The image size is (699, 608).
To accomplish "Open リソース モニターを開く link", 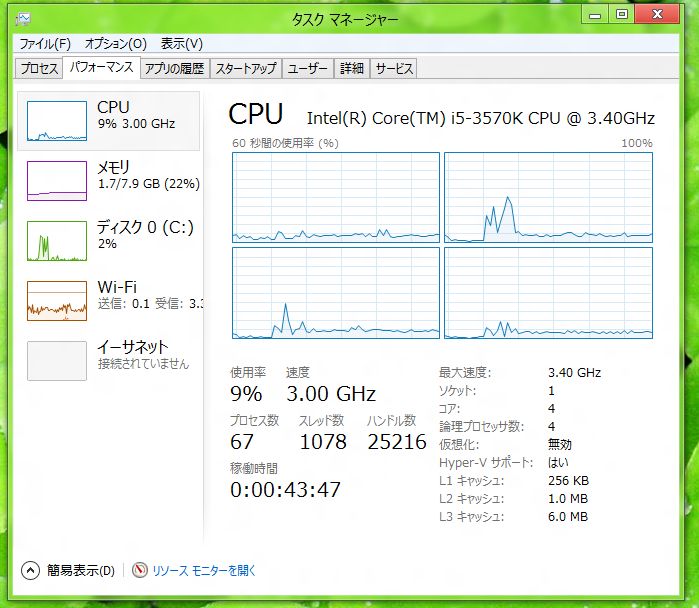I will 204,571.
